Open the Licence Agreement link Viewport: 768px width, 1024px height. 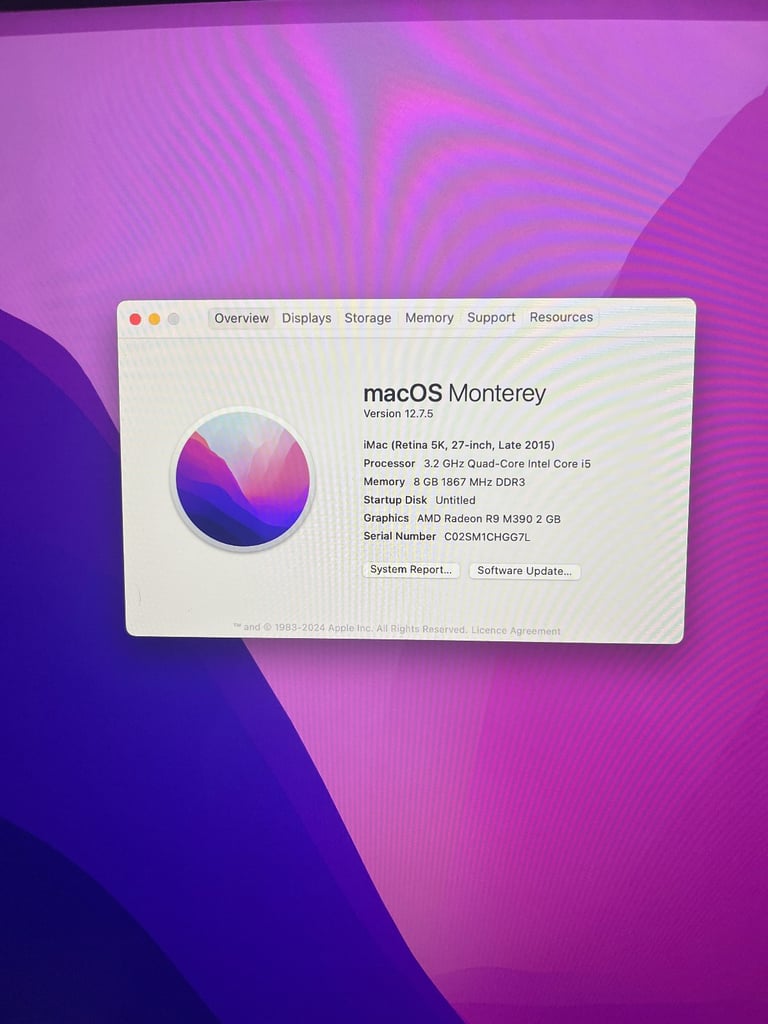coord(516,631)
